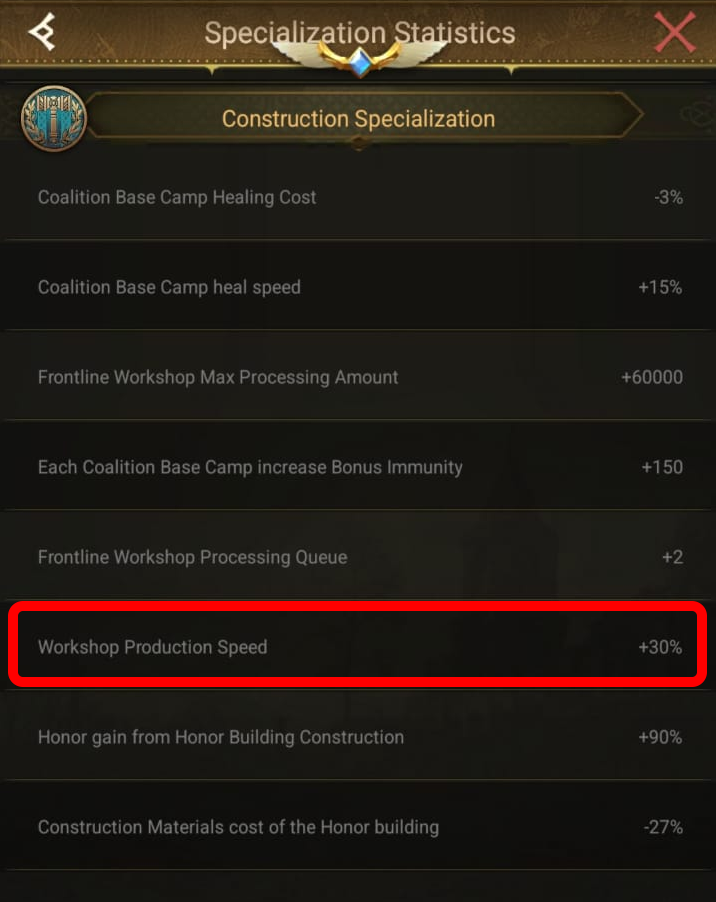
Task: Close the Specialization Statistics window
Action: click(x=675, y=32)
